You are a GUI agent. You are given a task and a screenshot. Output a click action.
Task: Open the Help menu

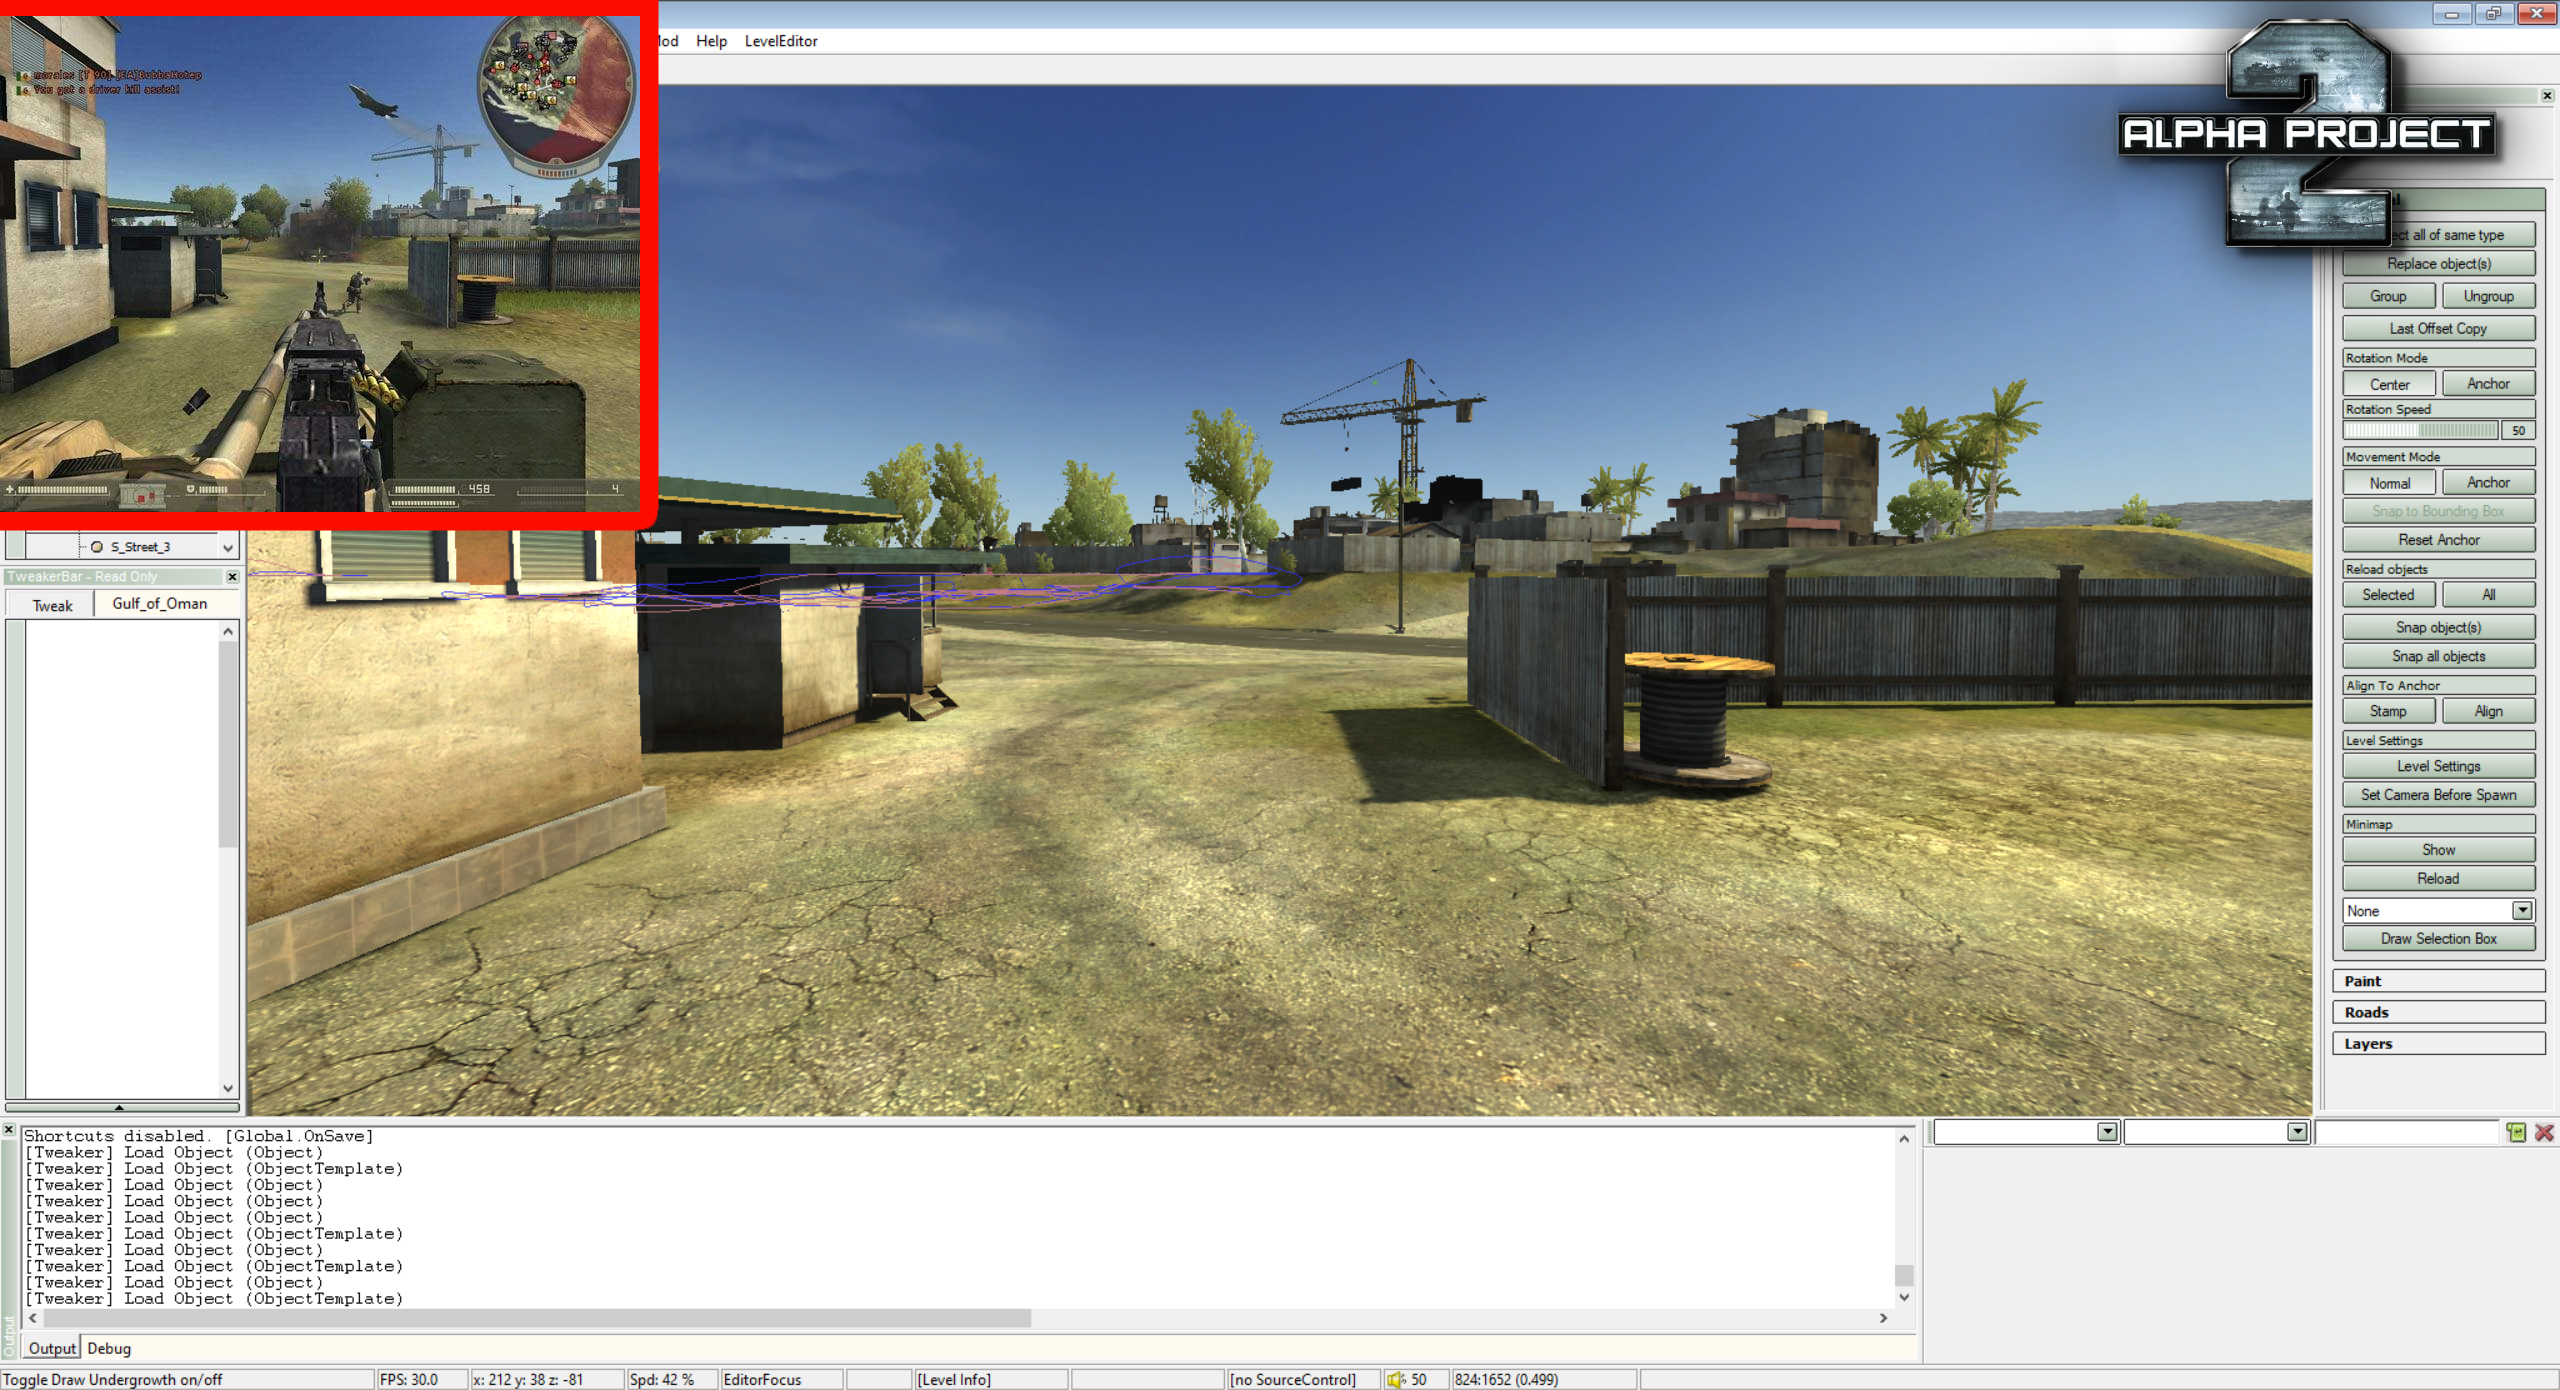tap(711, 41)
